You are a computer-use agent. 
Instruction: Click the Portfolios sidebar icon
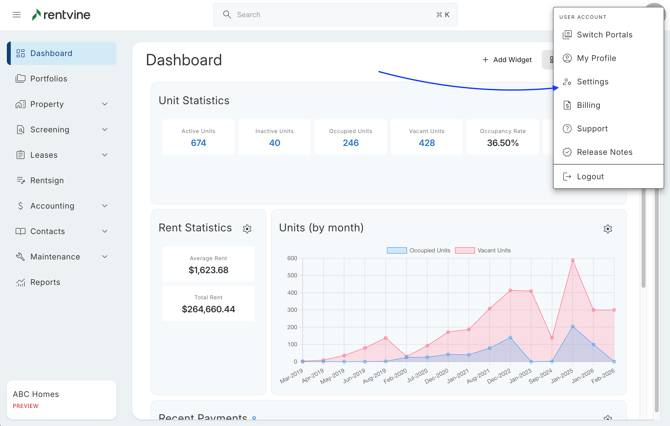pyautogui.click(x=20, y=79)
